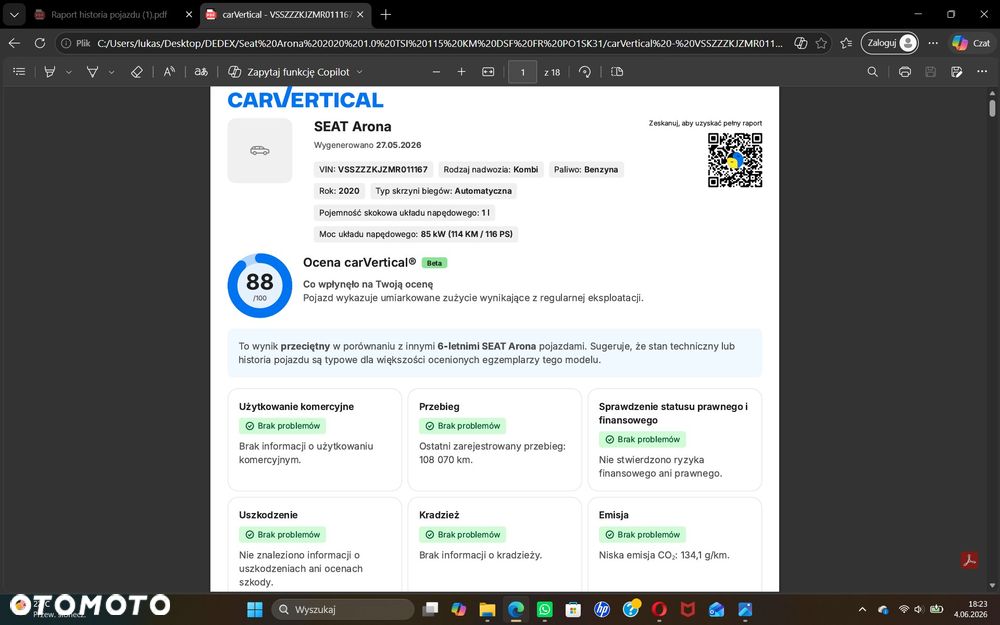Viewport: 1000px width, 625px height.
Task: Click the Zaloguj sign-in button
Action: click(x=890, y=43)
